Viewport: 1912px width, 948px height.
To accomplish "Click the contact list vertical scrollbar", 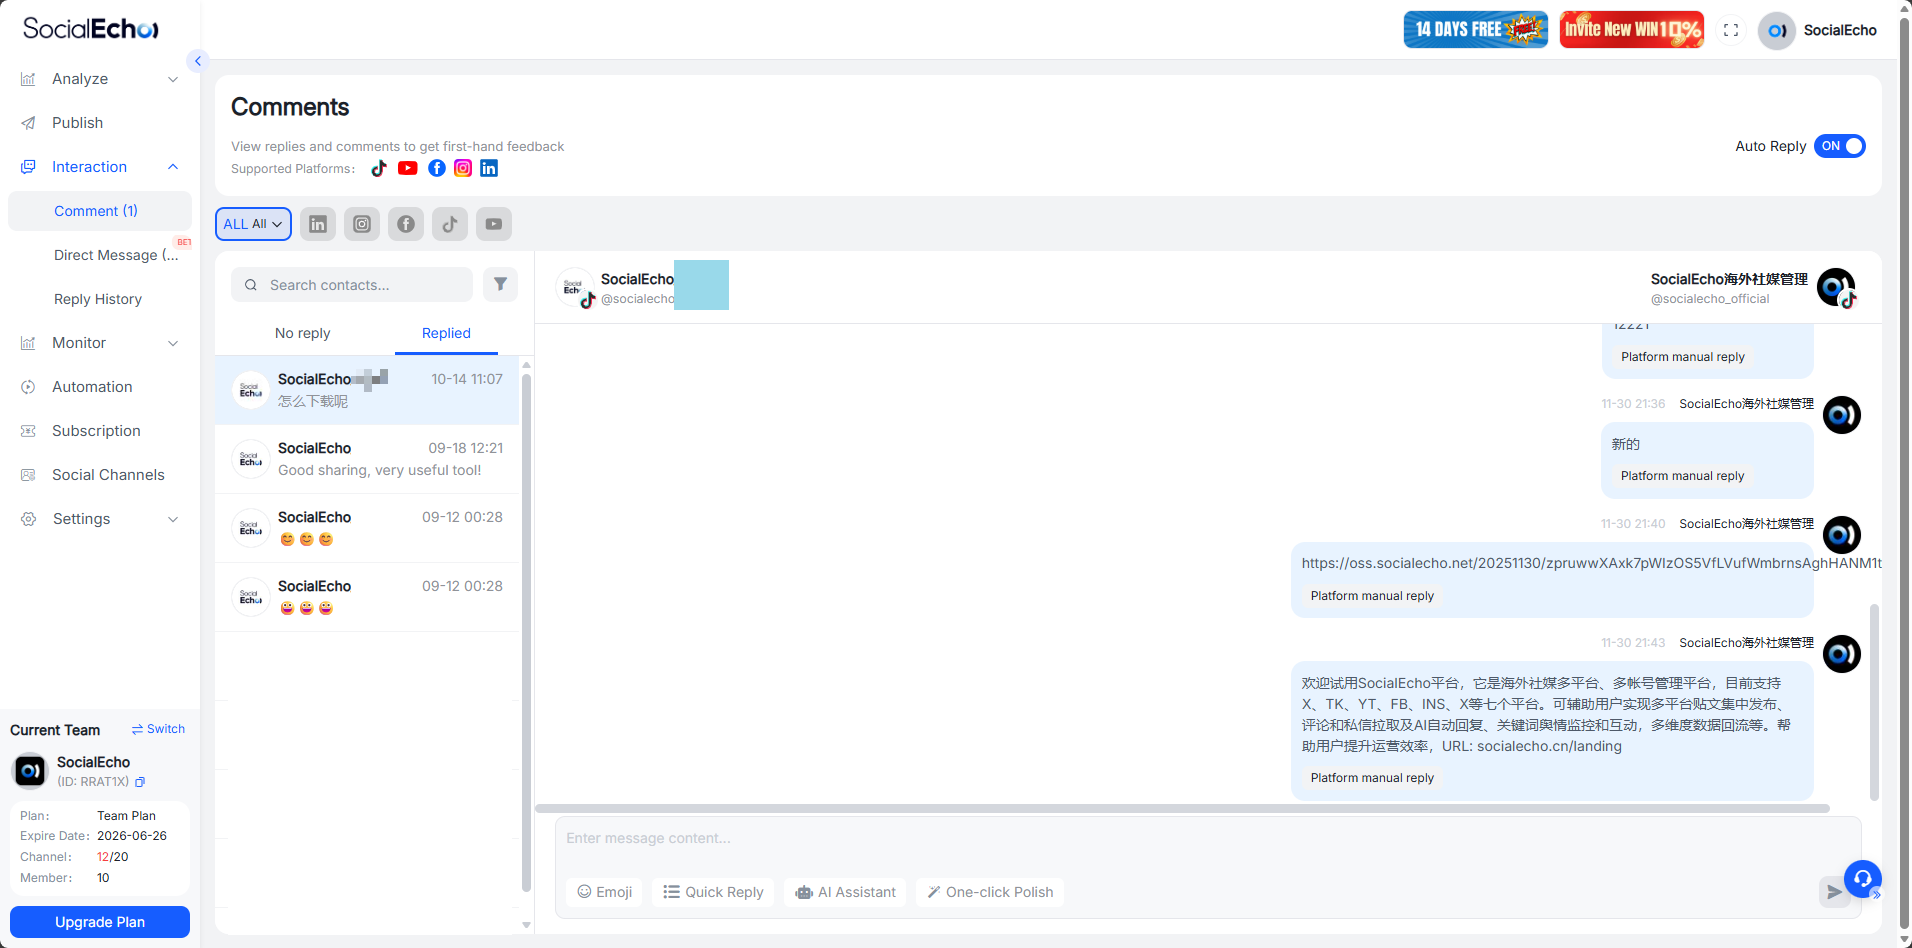I will (x=526, y=632).
